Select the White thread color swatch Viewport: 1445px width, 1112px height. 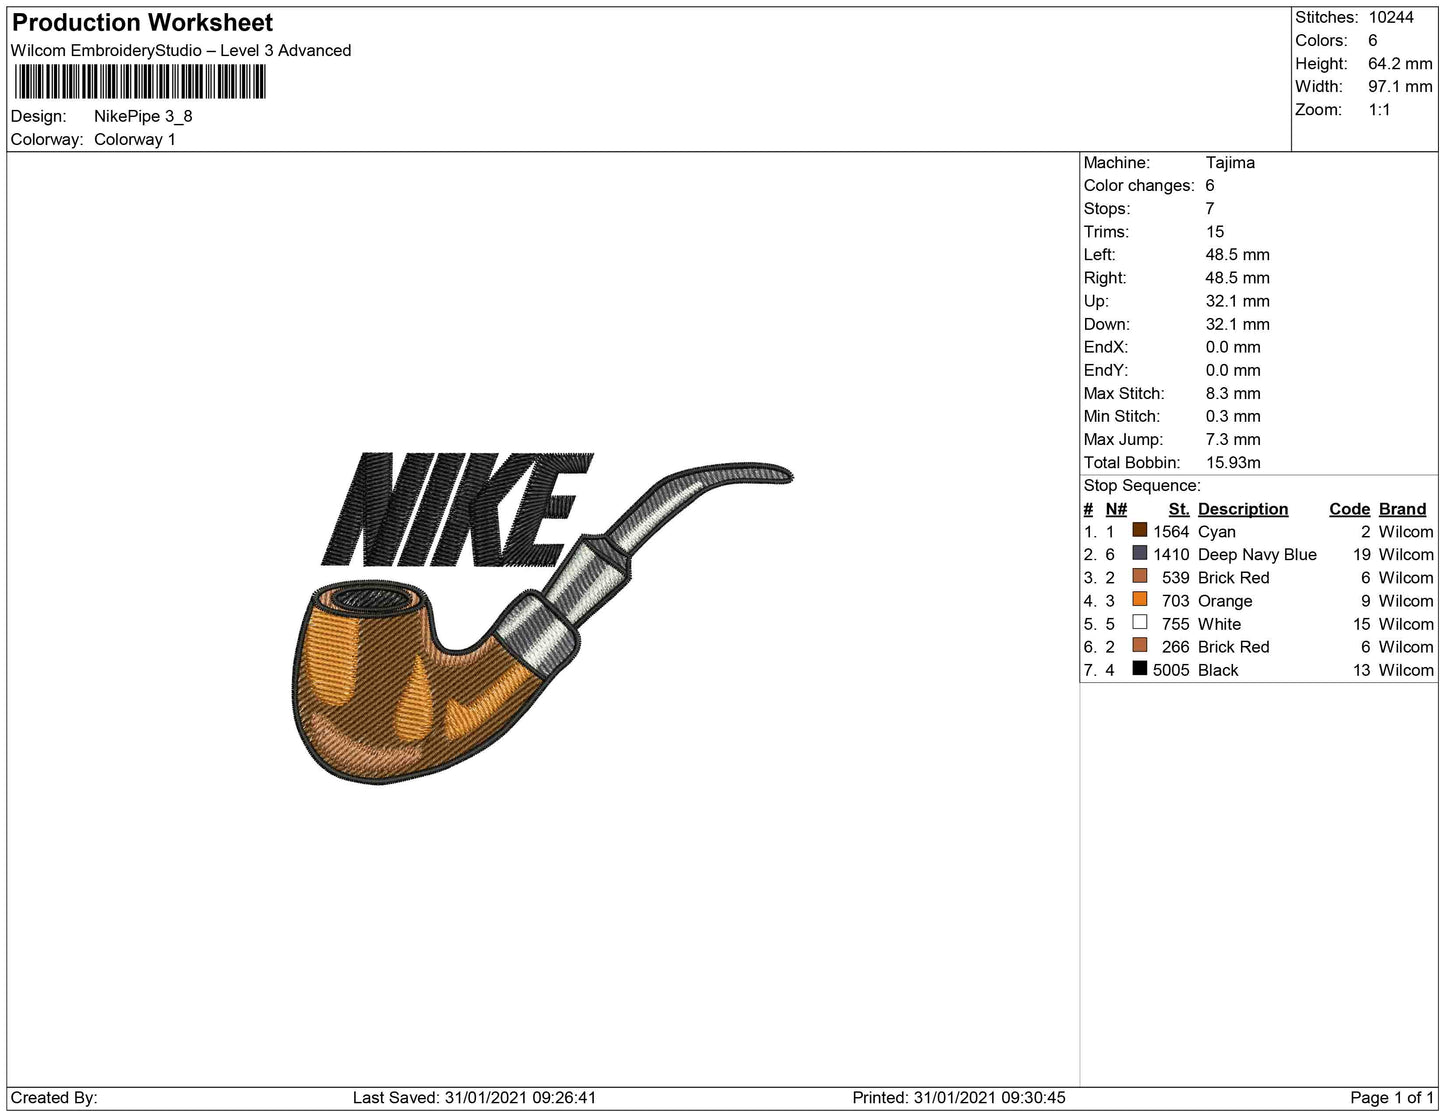point(1139,623)
